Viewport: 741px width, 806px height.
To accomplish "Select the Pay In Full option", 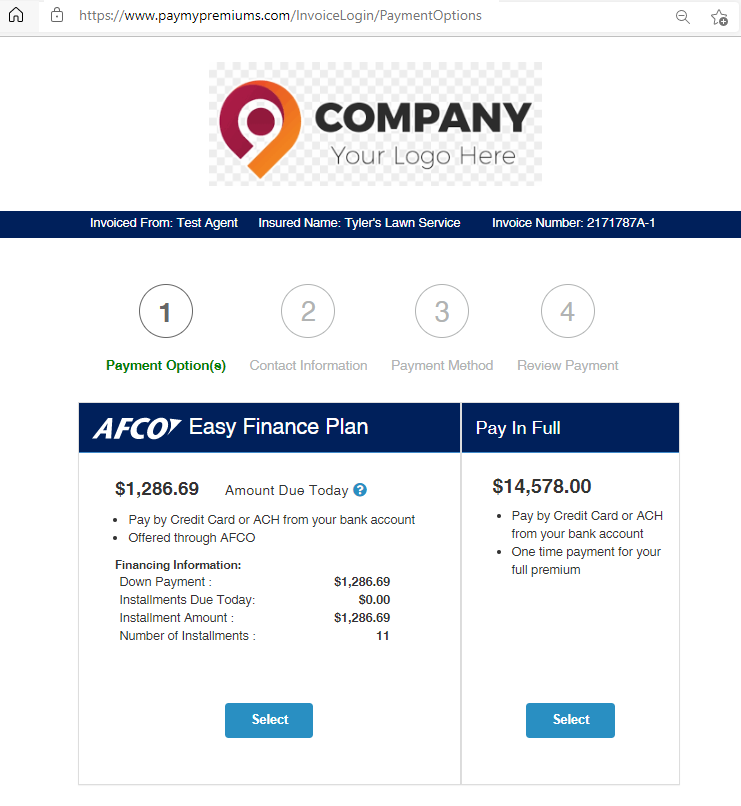I will [570, 720].
